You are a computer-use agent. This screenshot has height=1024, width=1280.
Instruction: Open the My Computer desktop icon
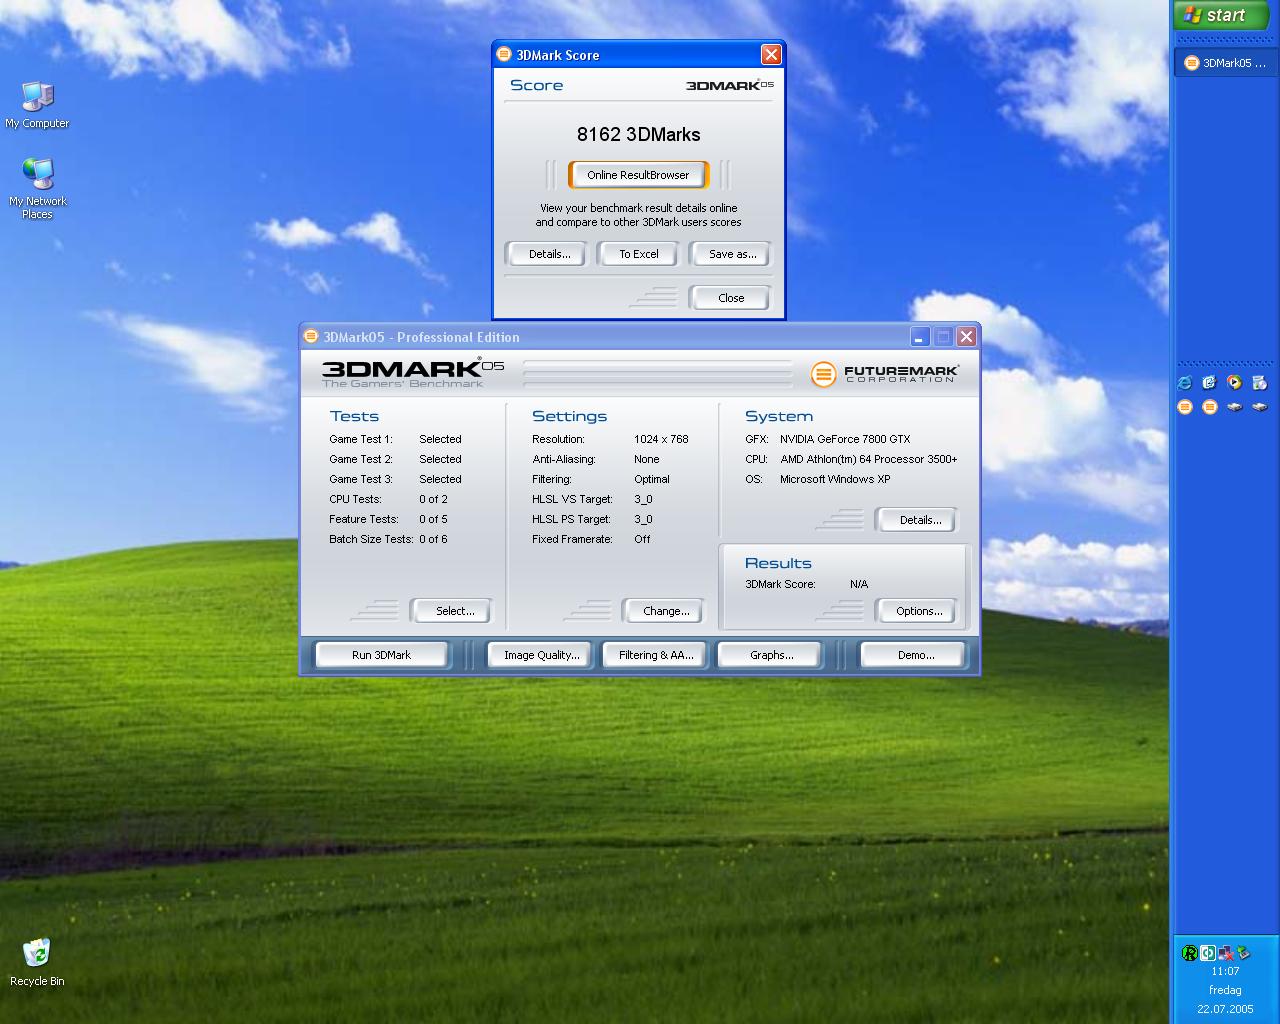pos(37,105)
